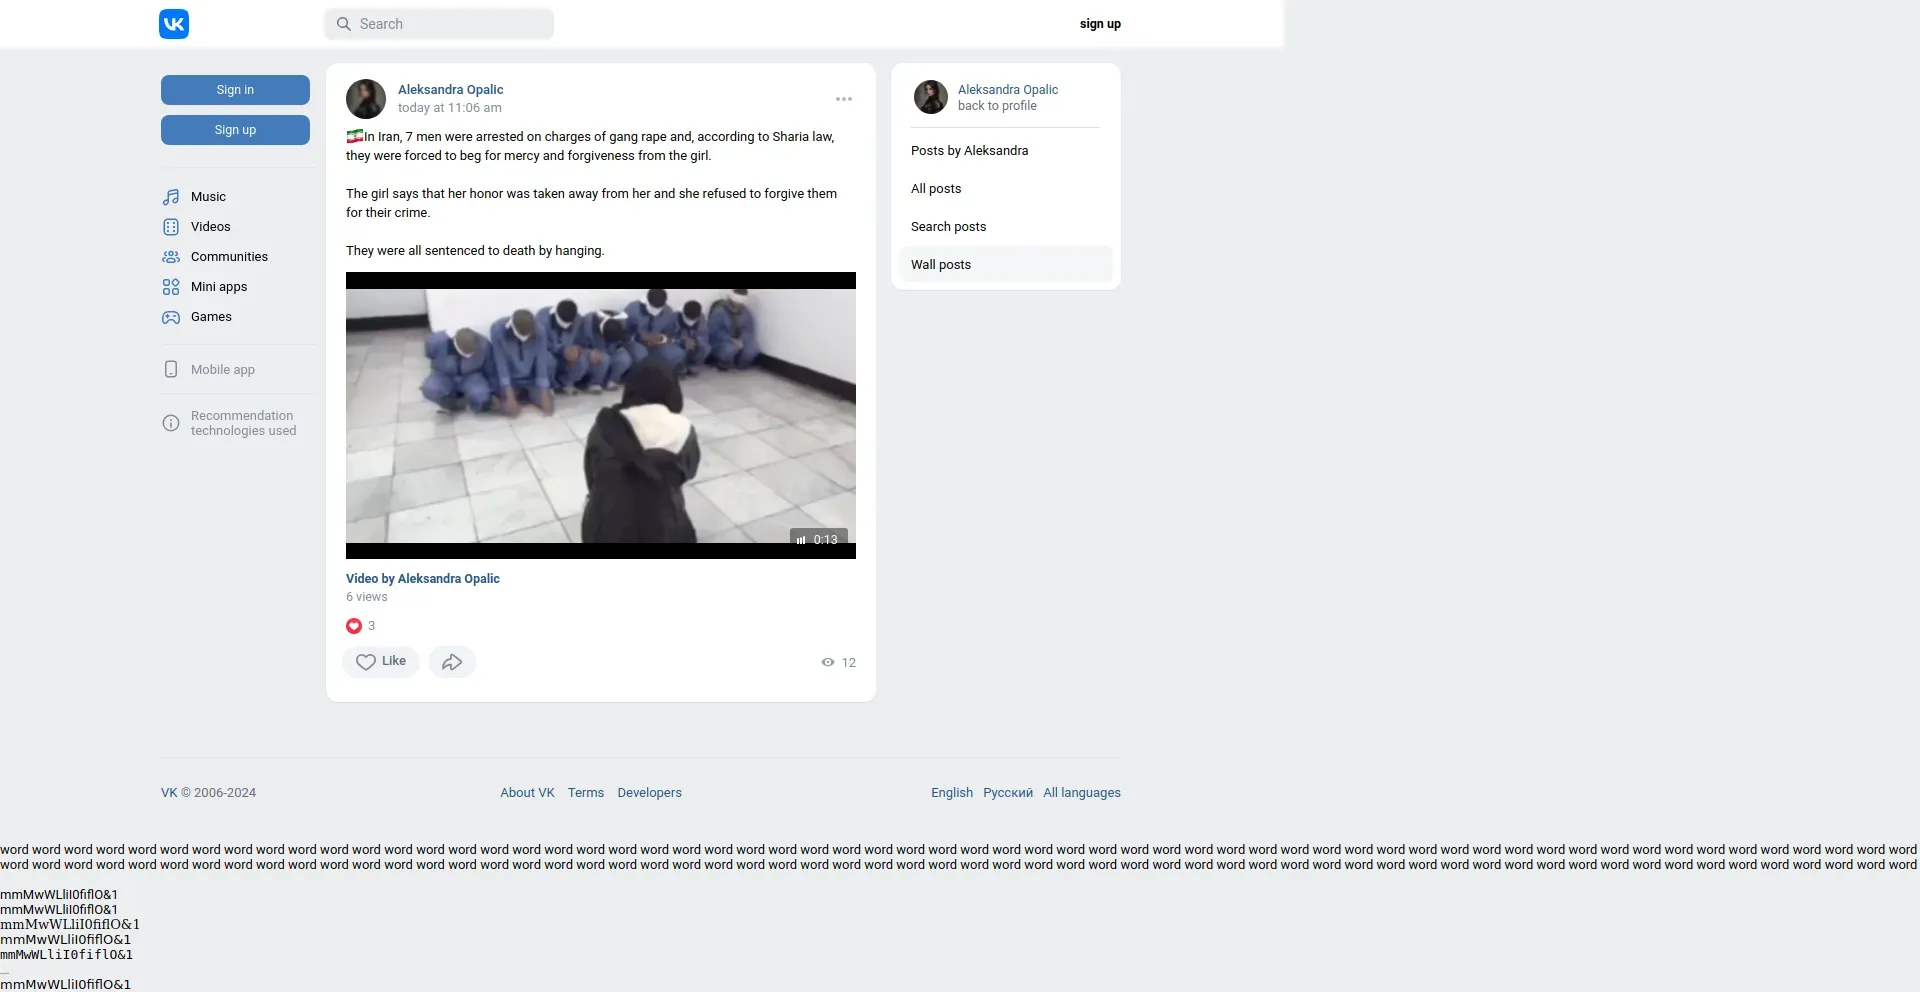Click the "6 views" text under the video
Viewport: 1920px width, 992px height.
pyautogui.click(x=367, y=597)
